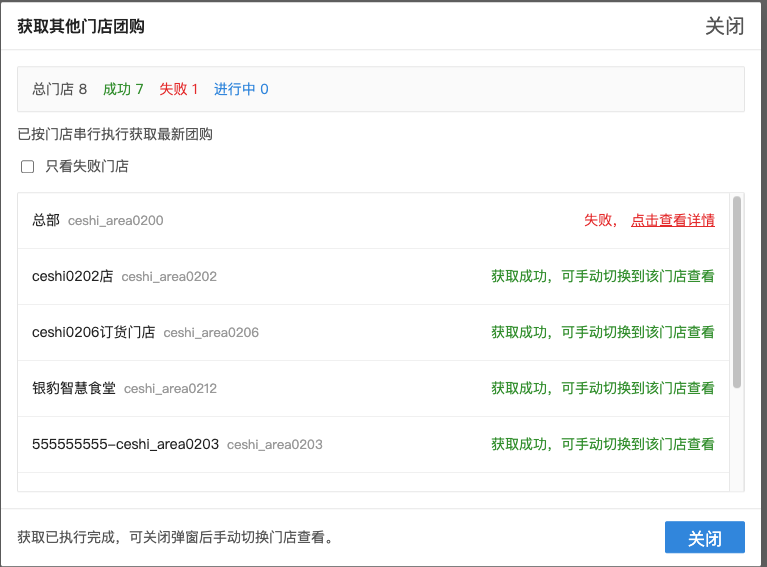Open the 点击查看详情 failure link
The width and height of the screenshot is (767, 567).
[x=673, y=220]
